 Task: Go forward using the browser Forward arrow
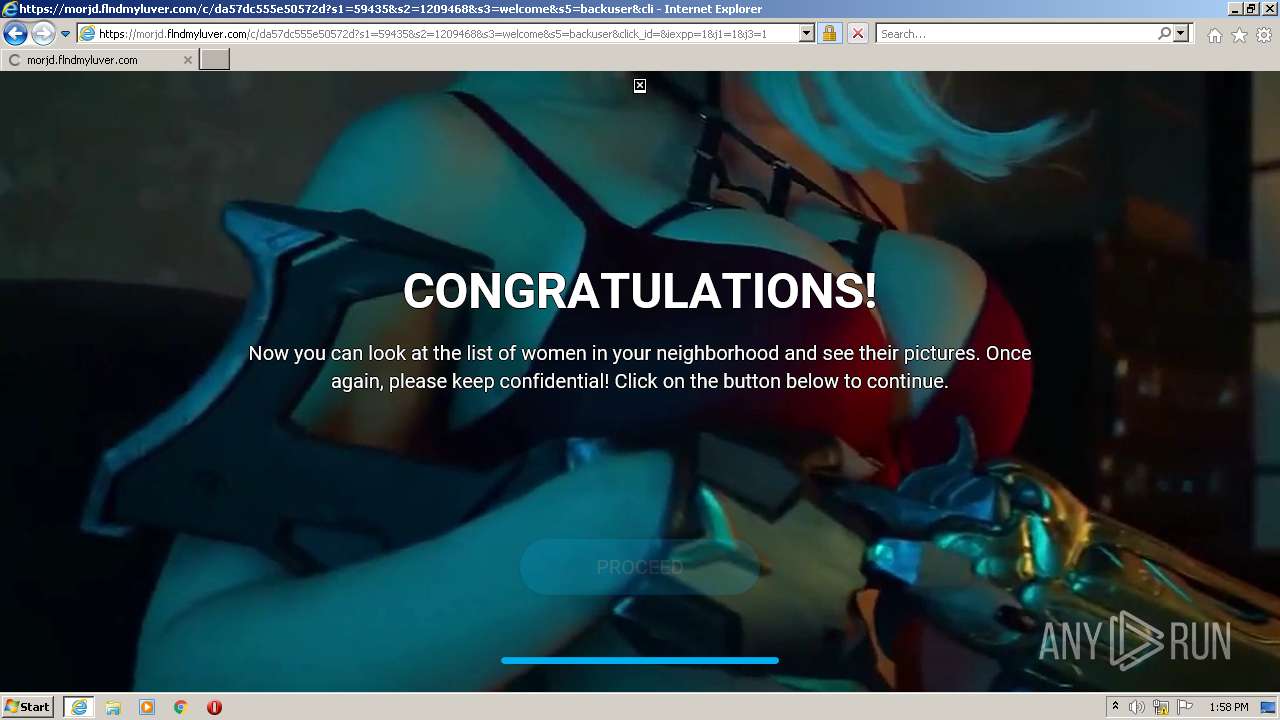(x=43, y=33)
